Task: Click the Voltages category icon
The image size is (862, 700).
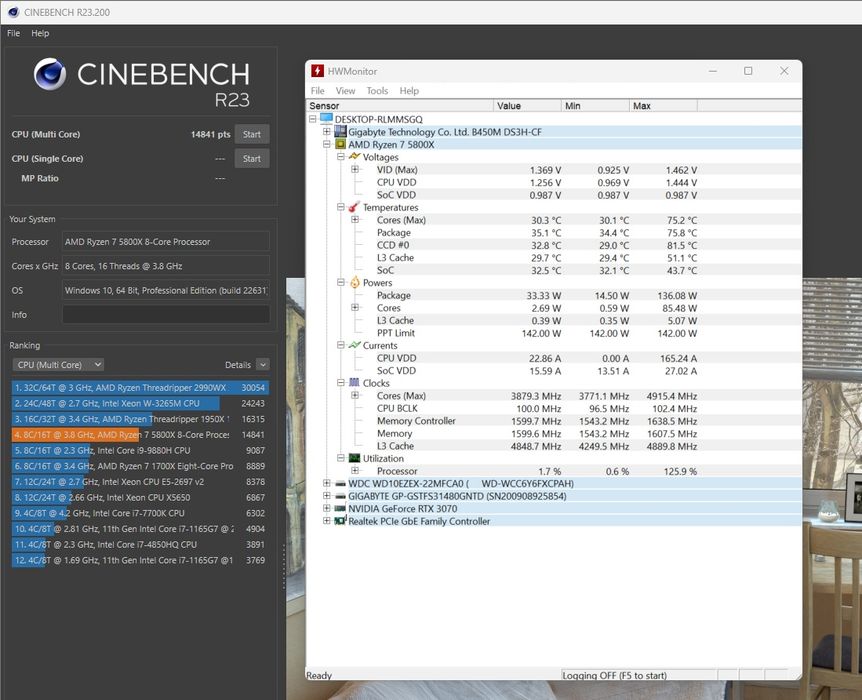Action: click(x=355, y=157)
